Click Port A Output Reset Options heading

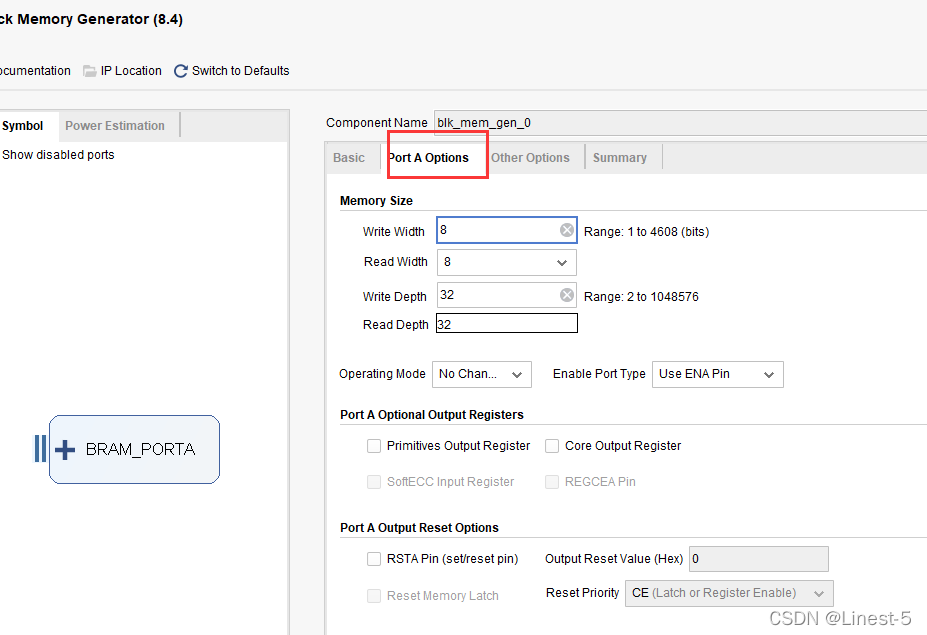coord(419,528)
